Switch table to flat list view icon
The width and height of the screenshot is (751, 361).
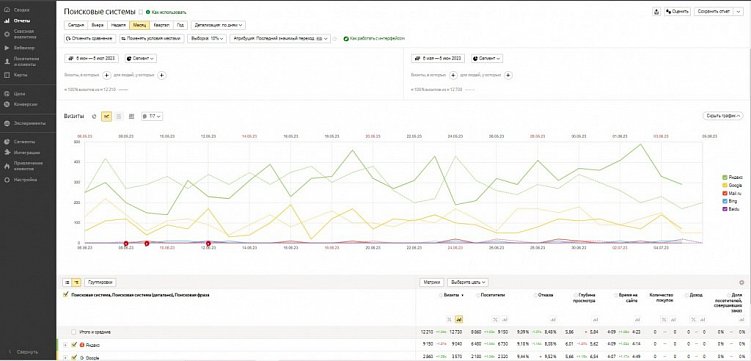coord(67,283)
